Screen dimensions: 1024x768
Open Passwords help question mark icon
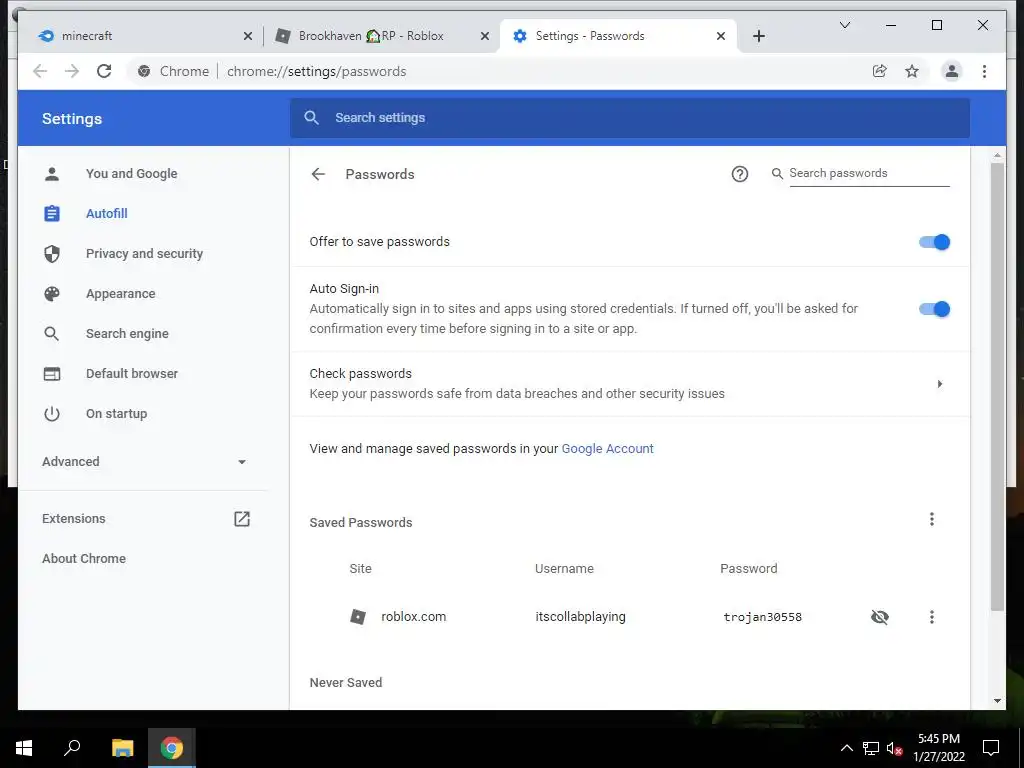coord(739,174)
